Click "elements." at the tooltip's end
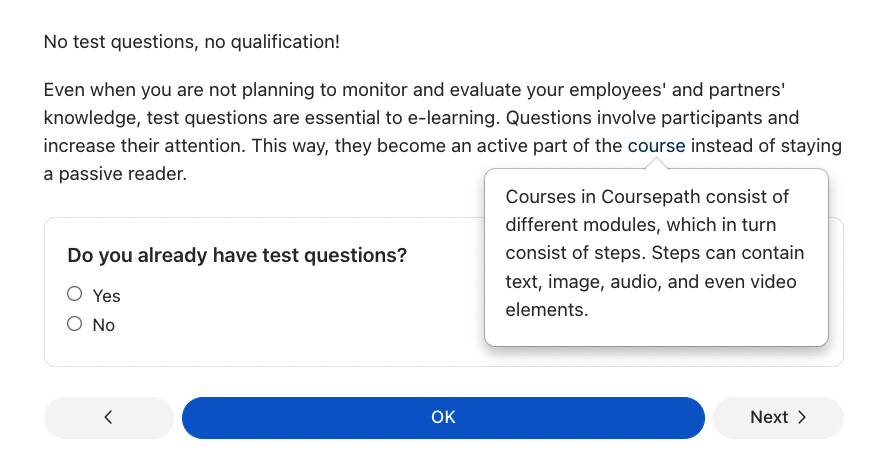This screenshot has width=877, height=462. (546, 310)
